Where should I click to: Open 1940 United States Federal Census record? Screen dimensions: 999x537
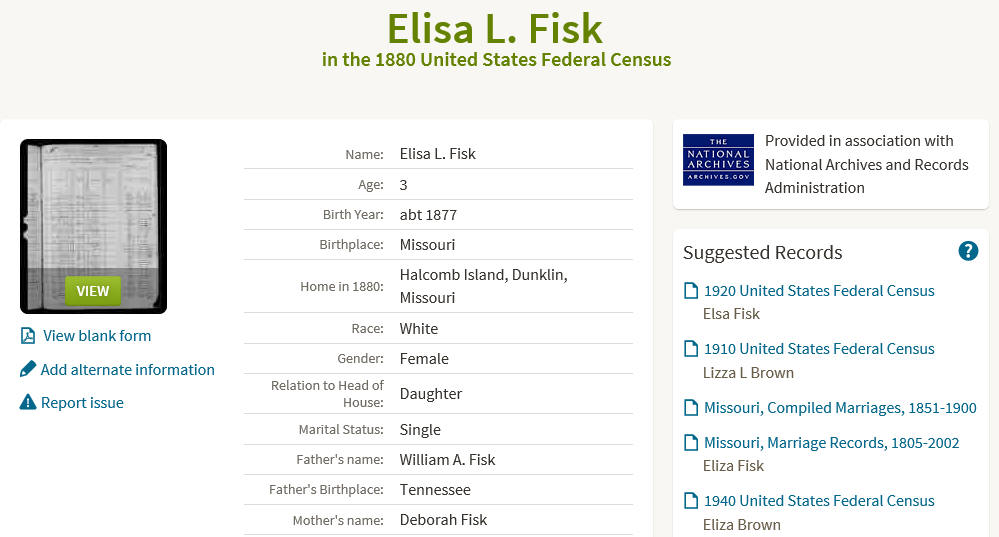click(819, 501)
